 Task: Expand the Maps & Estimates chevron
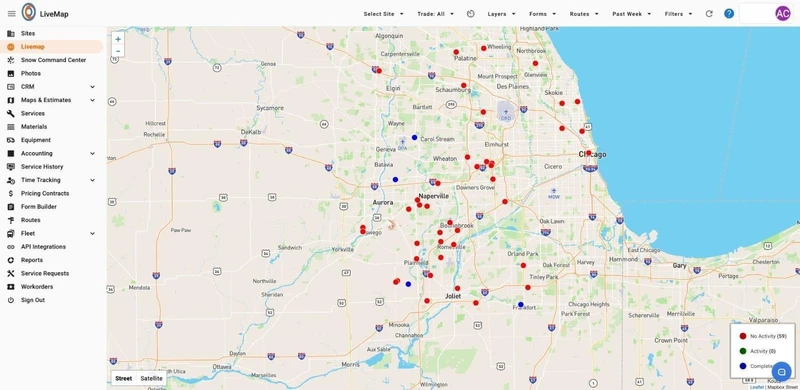92,100
